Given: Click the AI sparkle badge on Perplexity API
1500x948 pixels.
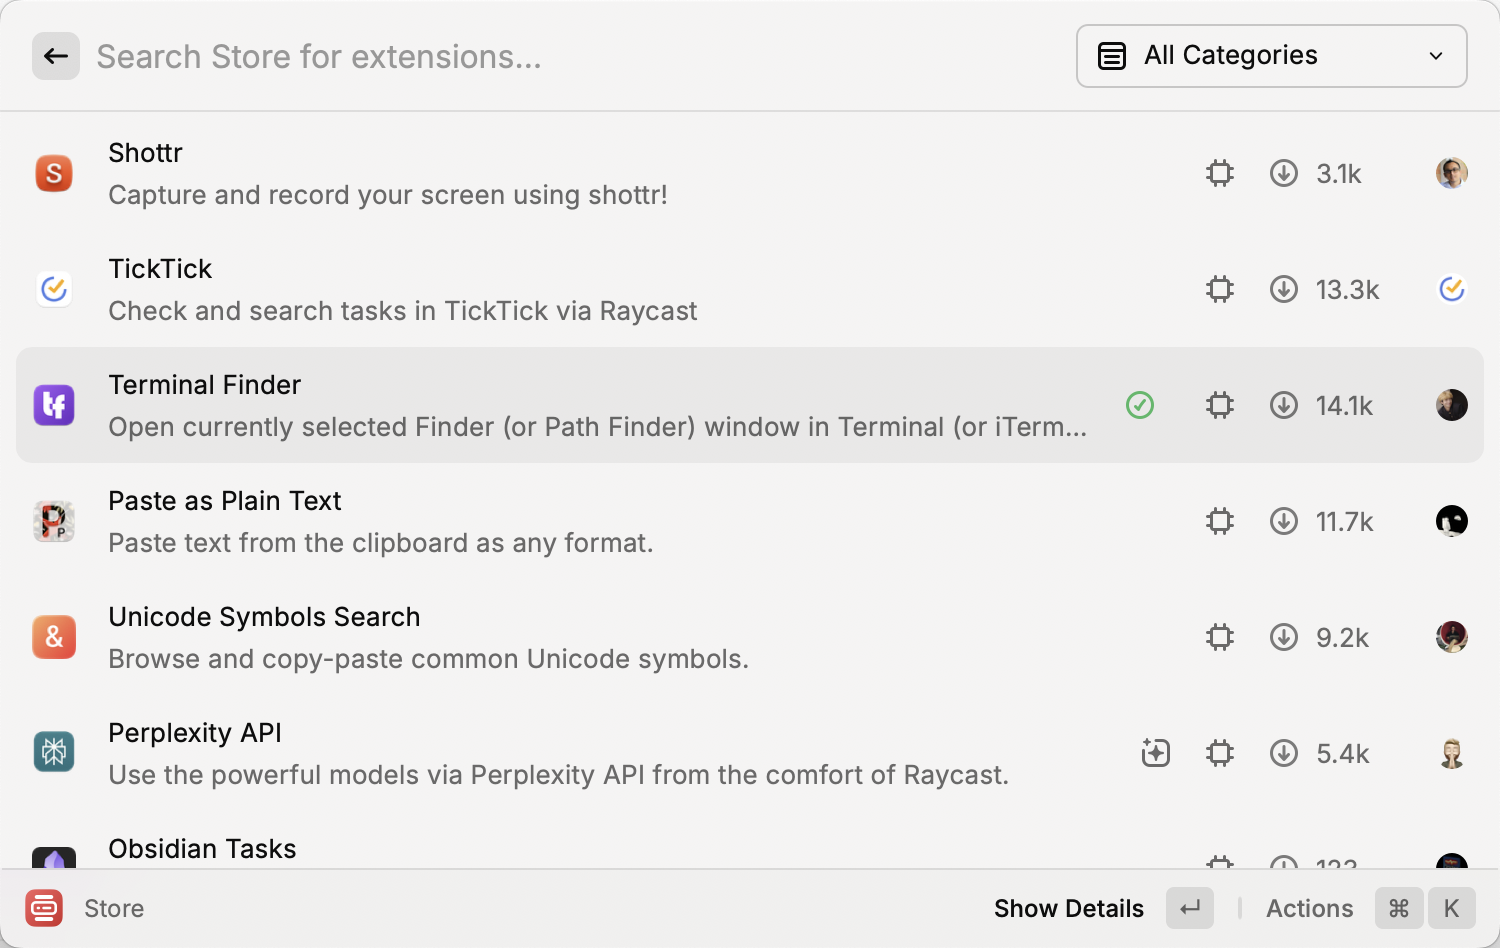Looking at the screenshot, I should pos(1156,753).
